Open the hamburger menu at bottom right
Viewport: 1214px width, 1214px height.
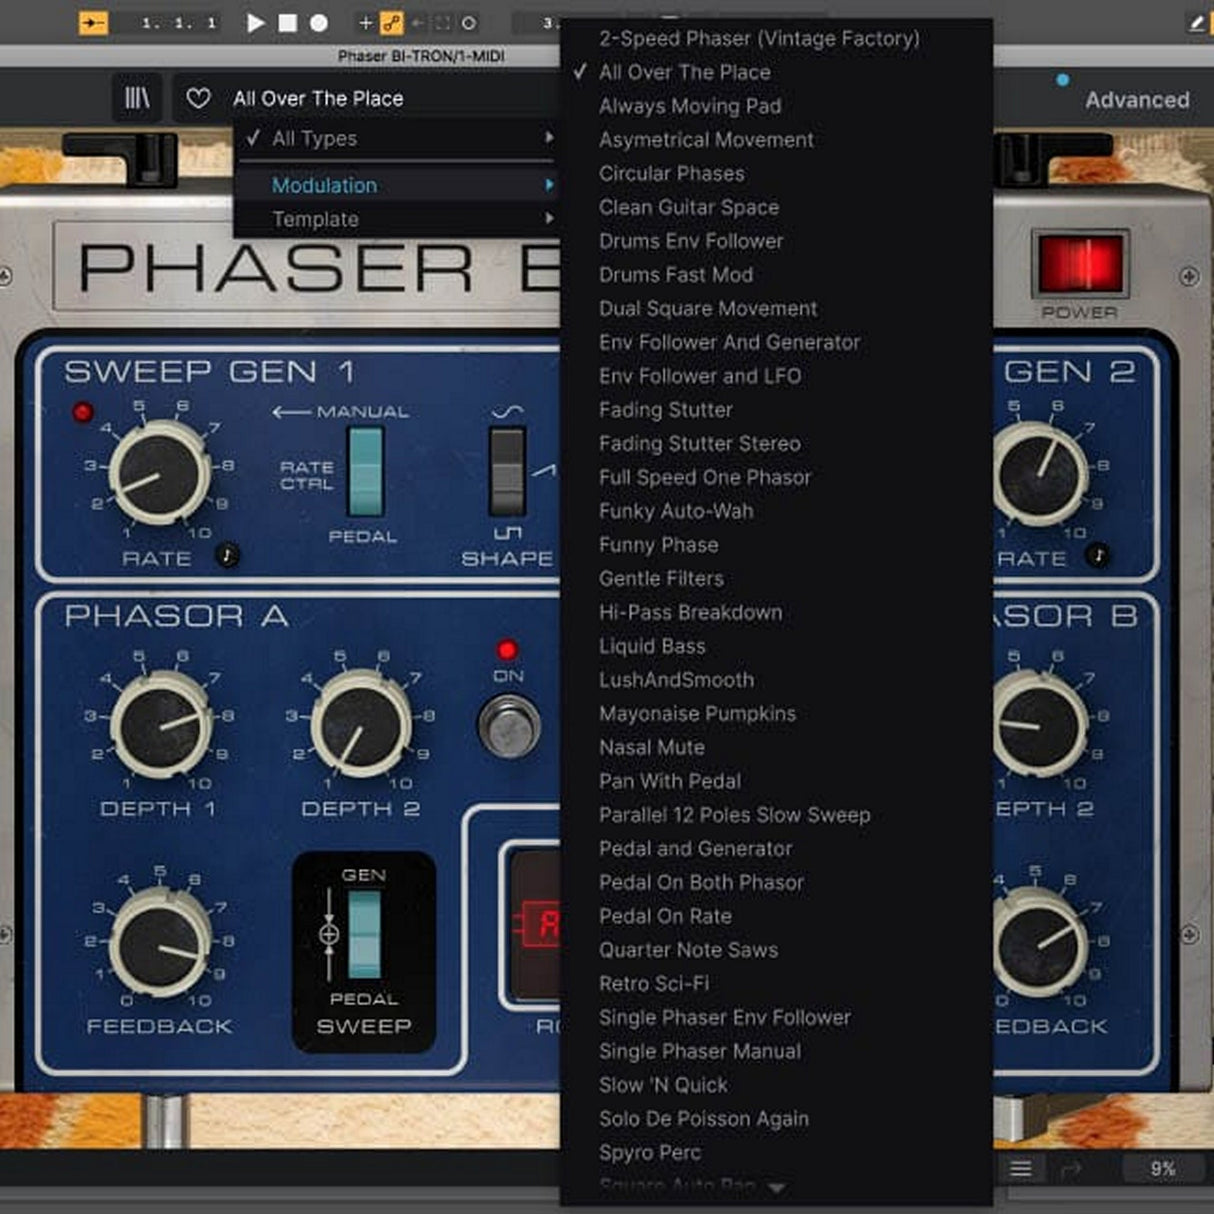[1020, 1168]
